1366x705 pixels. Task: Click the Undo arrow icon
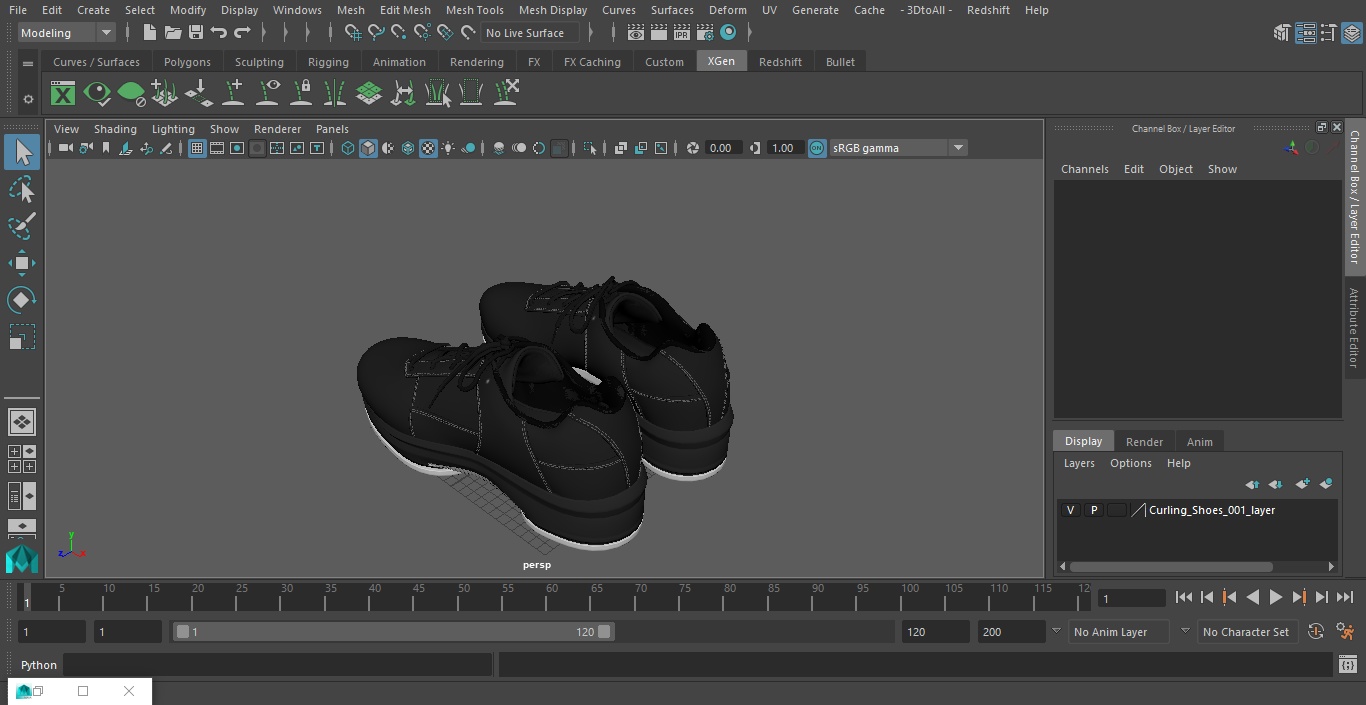(x=219, y=33)
